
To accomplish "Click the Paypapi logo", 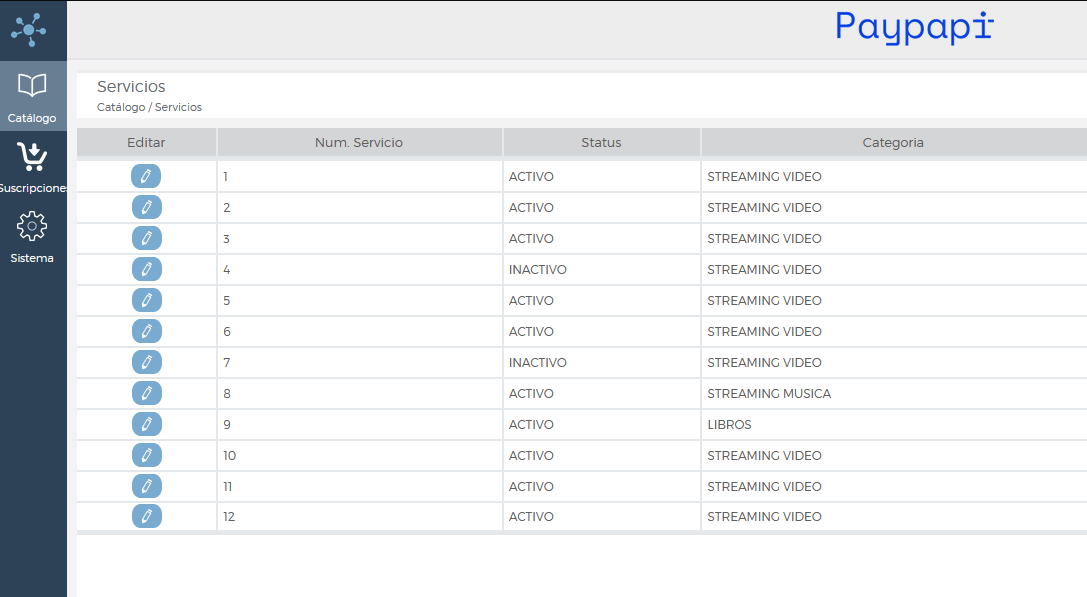I will click(x=914, y=27).
